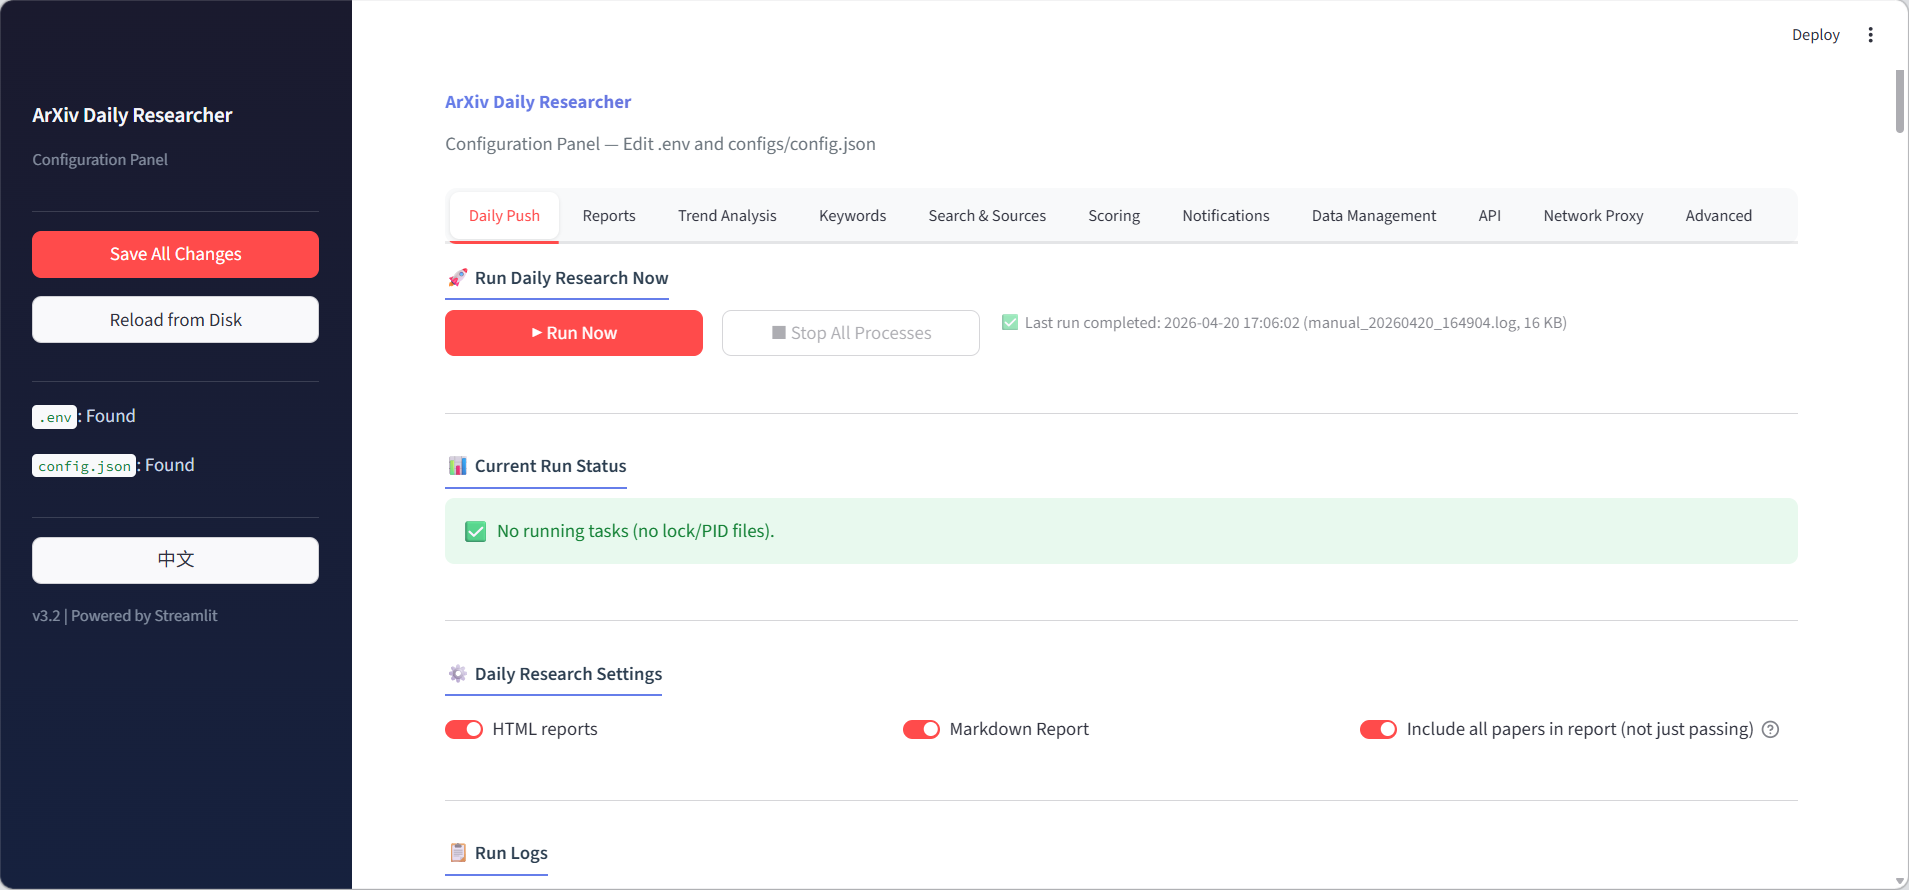Start the research with Run Now
1909x890 pixels.
574,333
